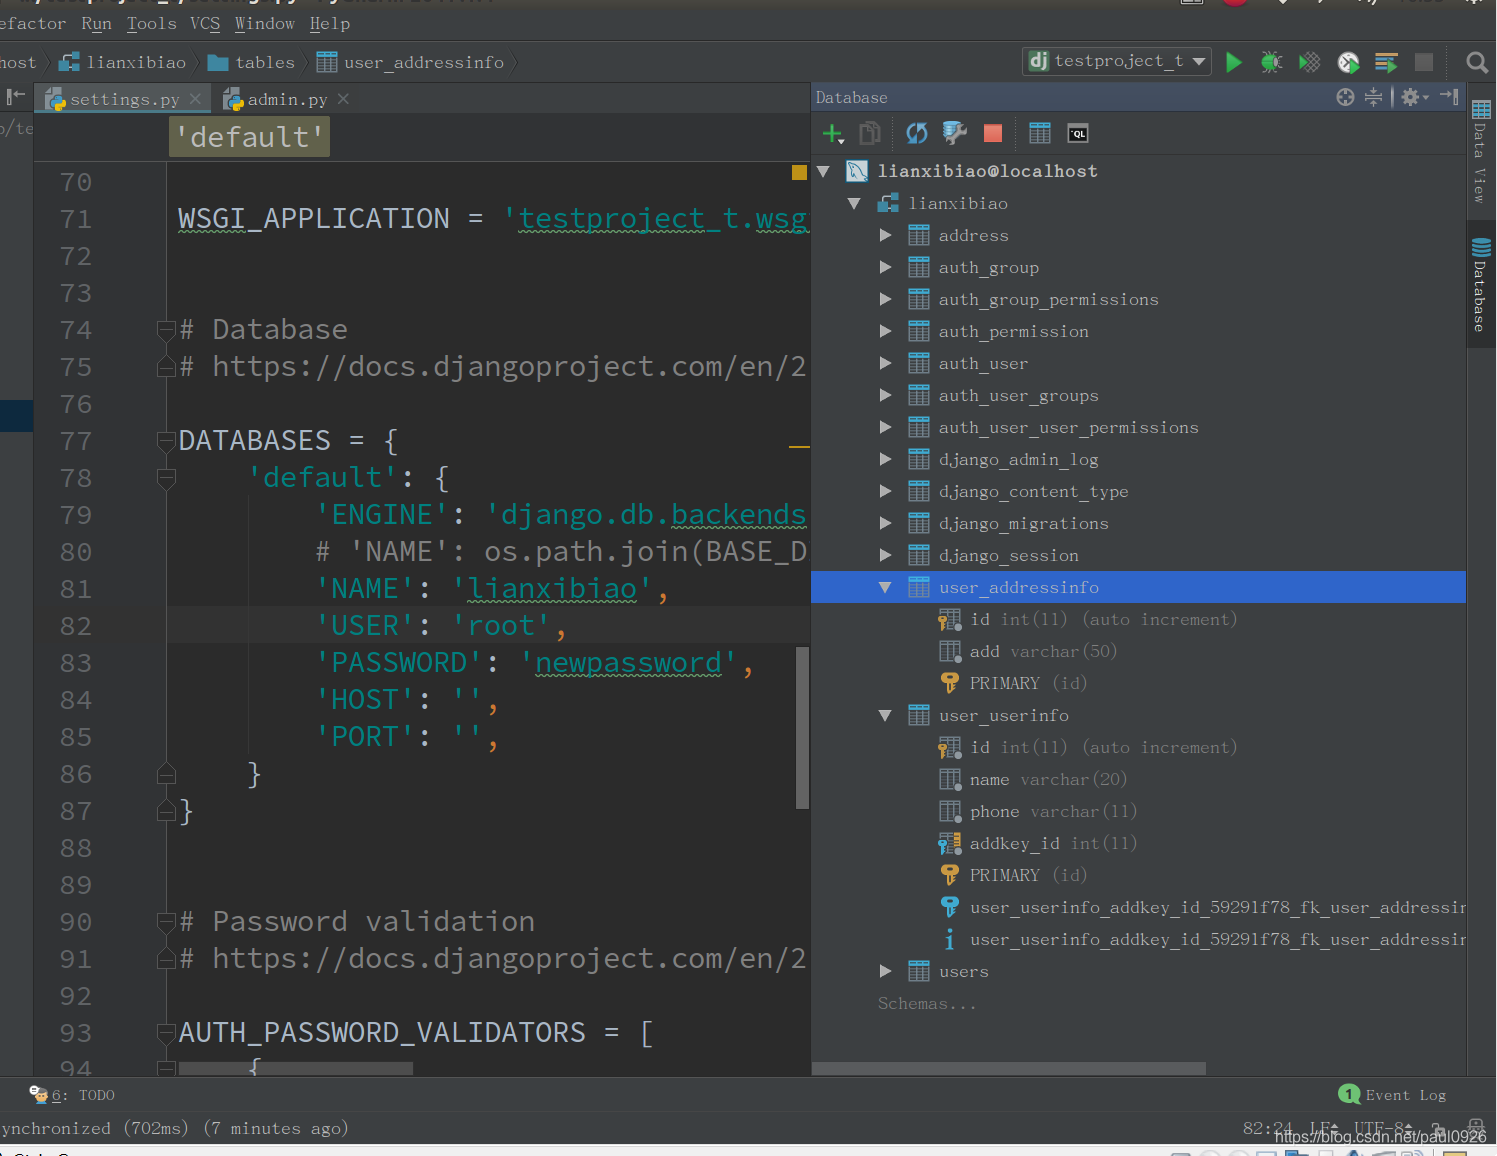Collapse the user_userinfo table

point(885,715)
